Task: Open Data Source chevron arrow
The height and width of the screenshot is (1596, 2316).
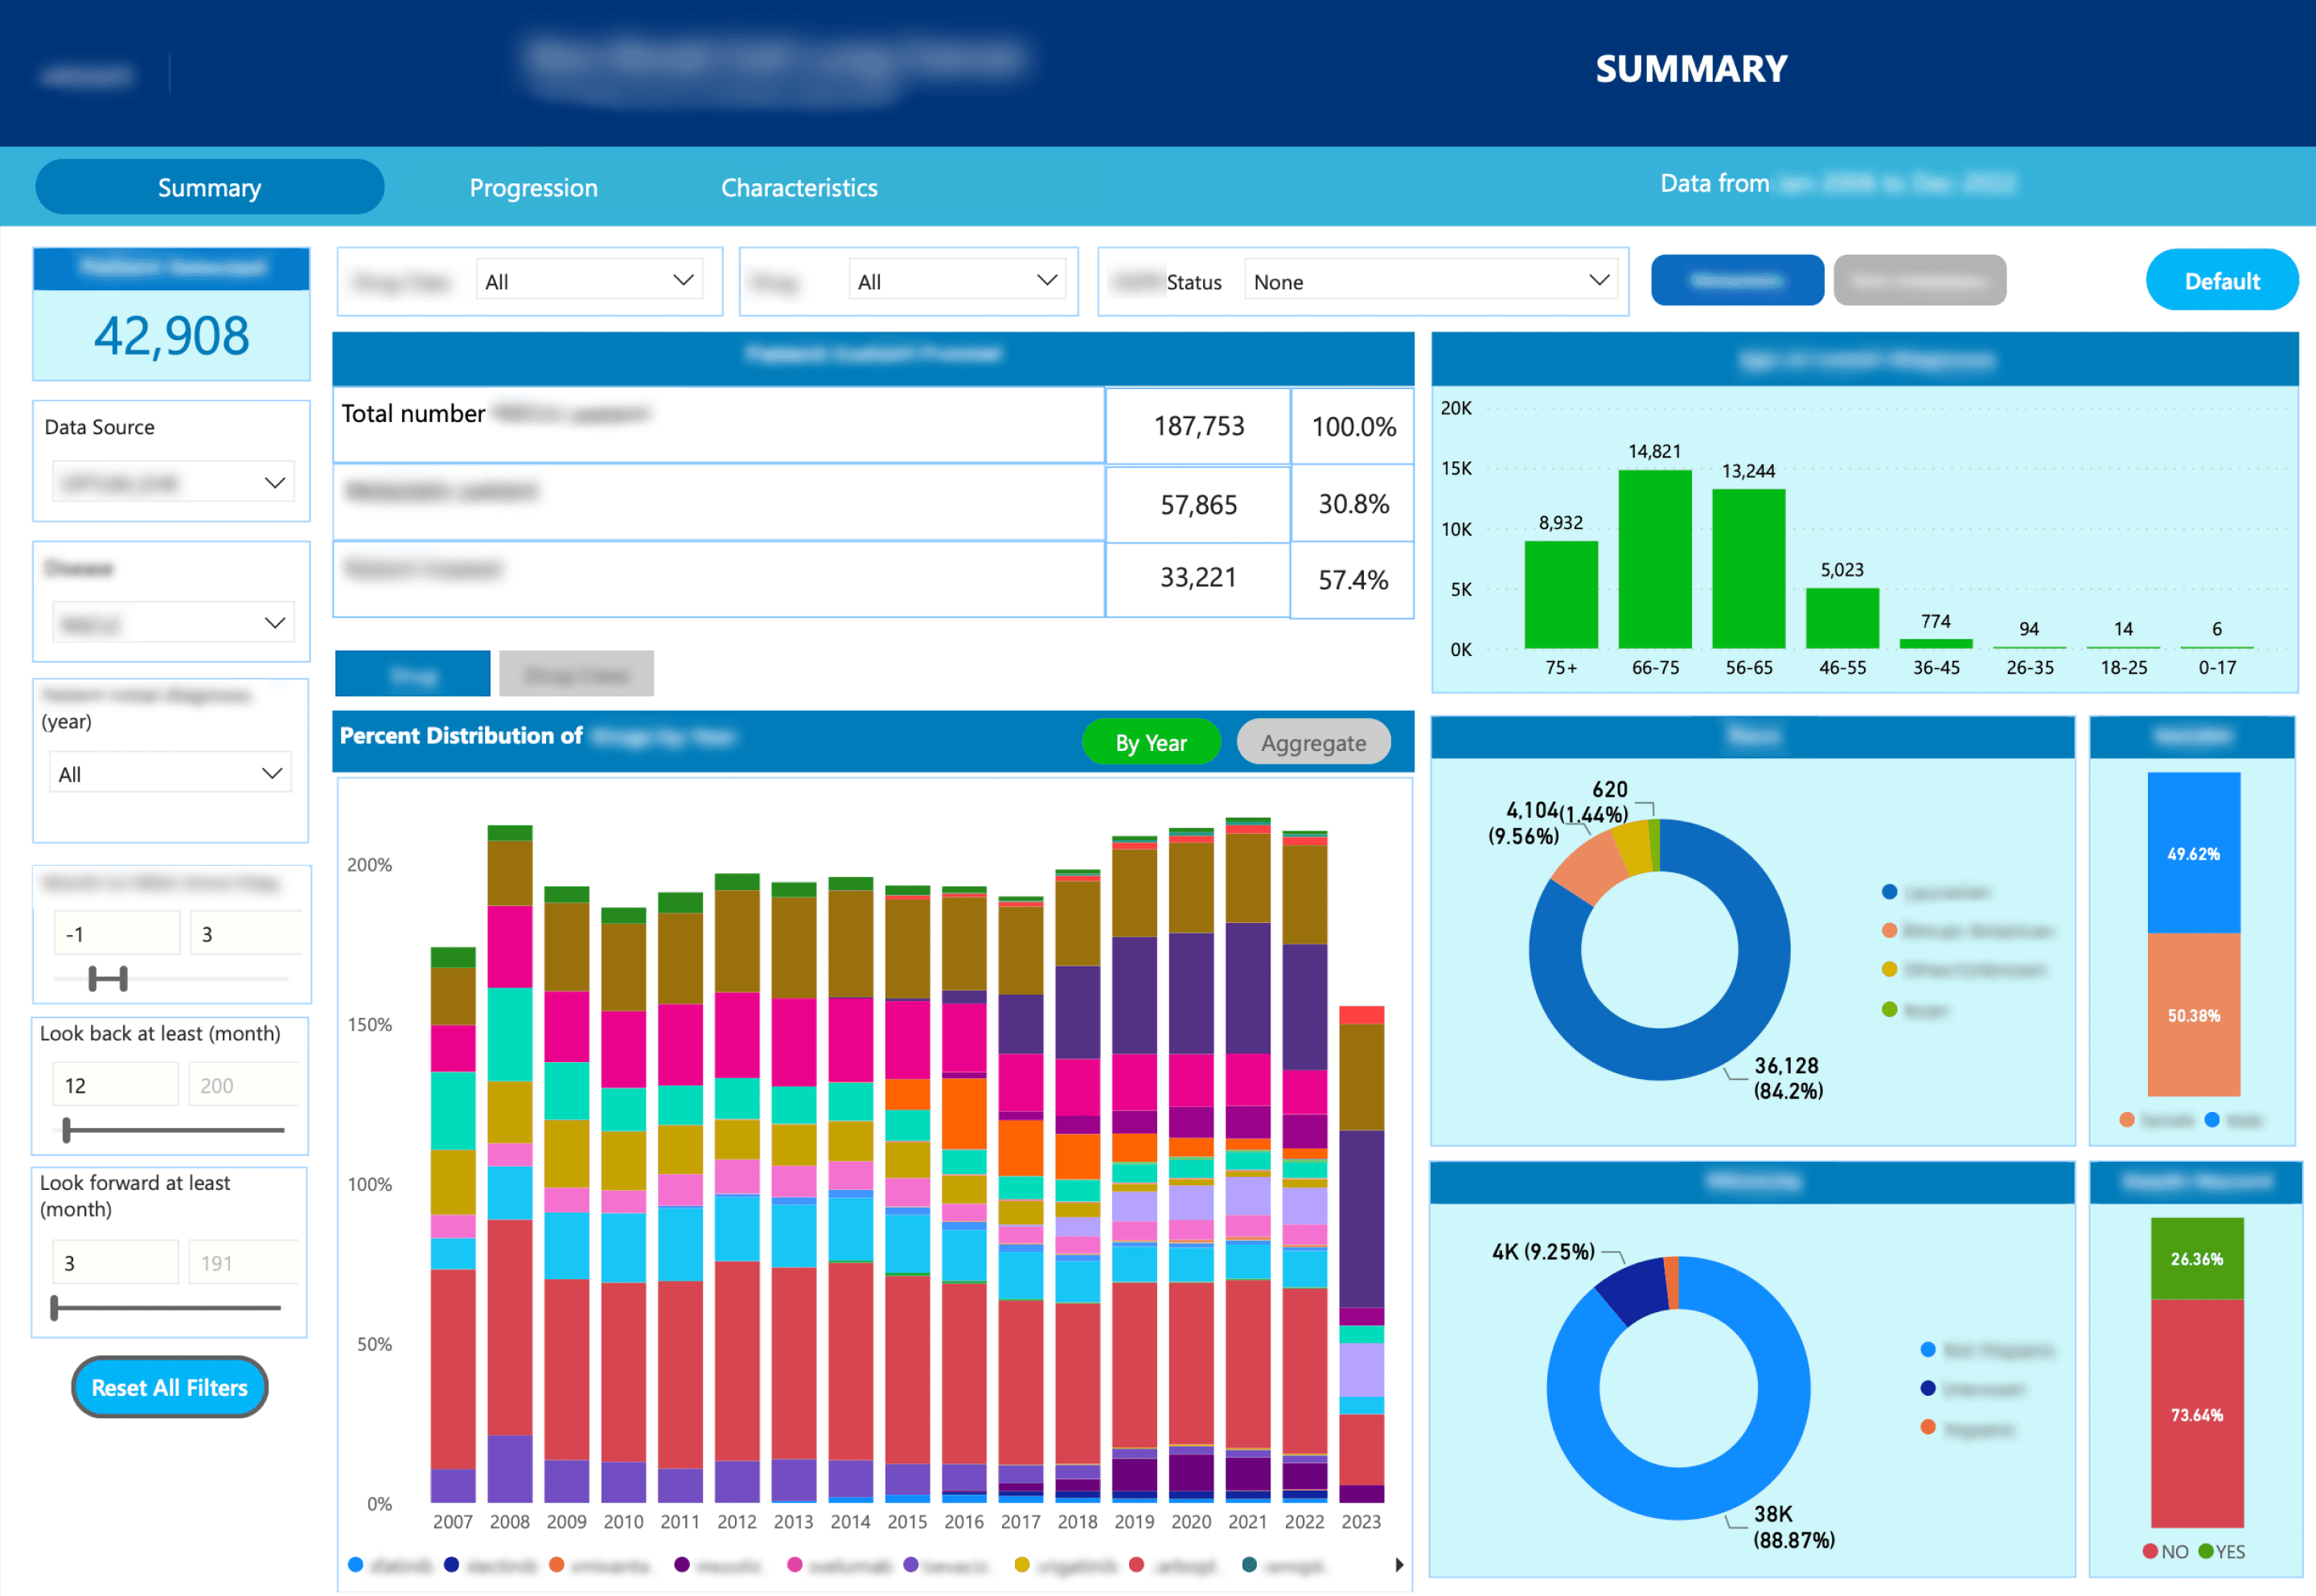Action: pos(275,483)
